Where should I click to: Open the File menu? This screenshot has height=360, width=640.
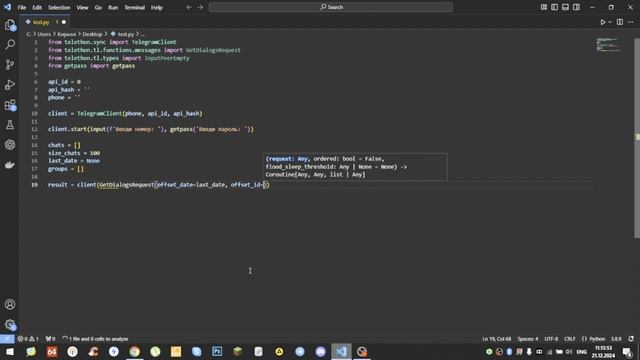(22, 7)
